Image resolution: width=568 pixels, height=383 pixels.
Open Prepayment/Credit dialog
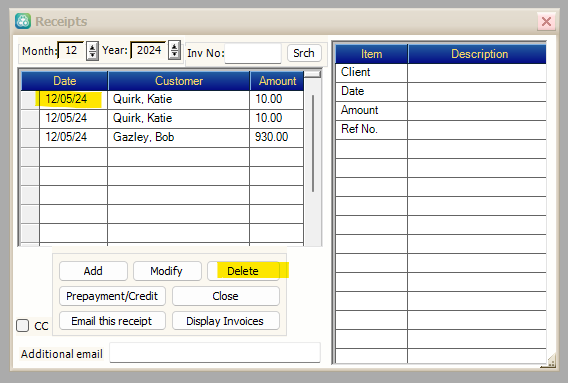pos(112,296)
